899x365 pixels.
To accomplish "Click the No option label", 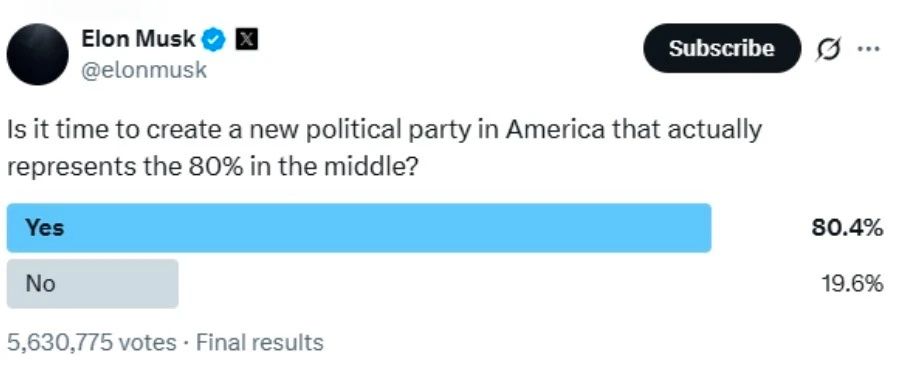I will coord(40,284).
